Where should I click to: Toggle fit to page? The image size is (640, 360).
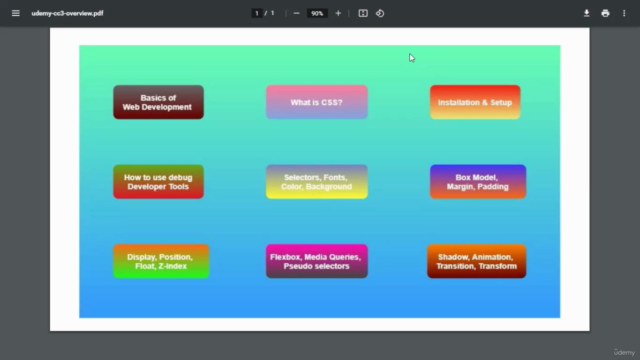click(363, 13)
